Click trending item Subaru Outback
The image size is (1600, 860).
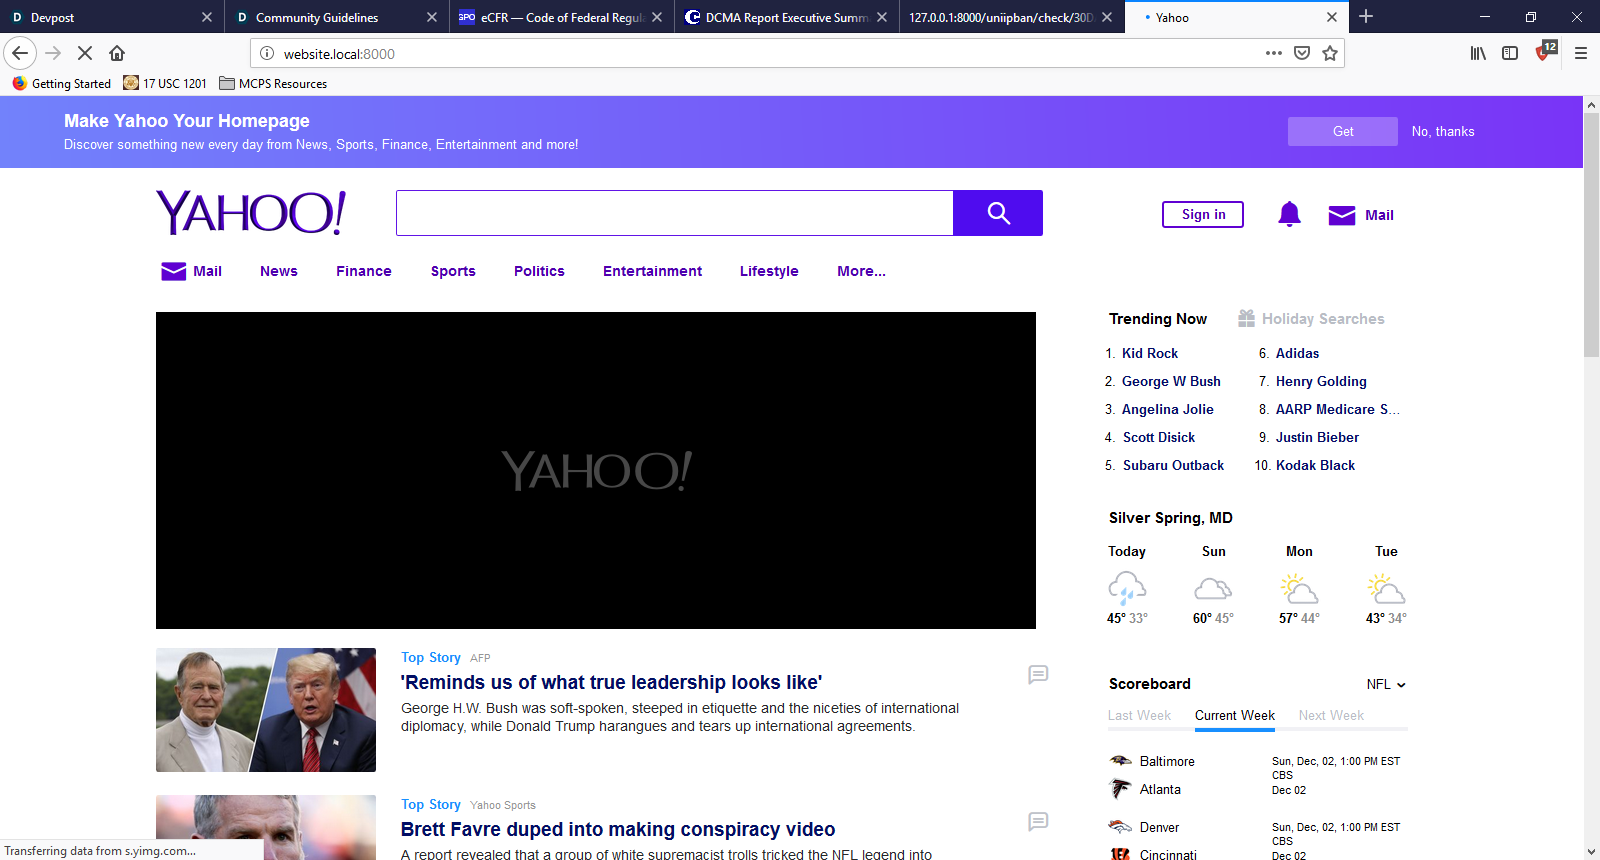point(1173,465)
